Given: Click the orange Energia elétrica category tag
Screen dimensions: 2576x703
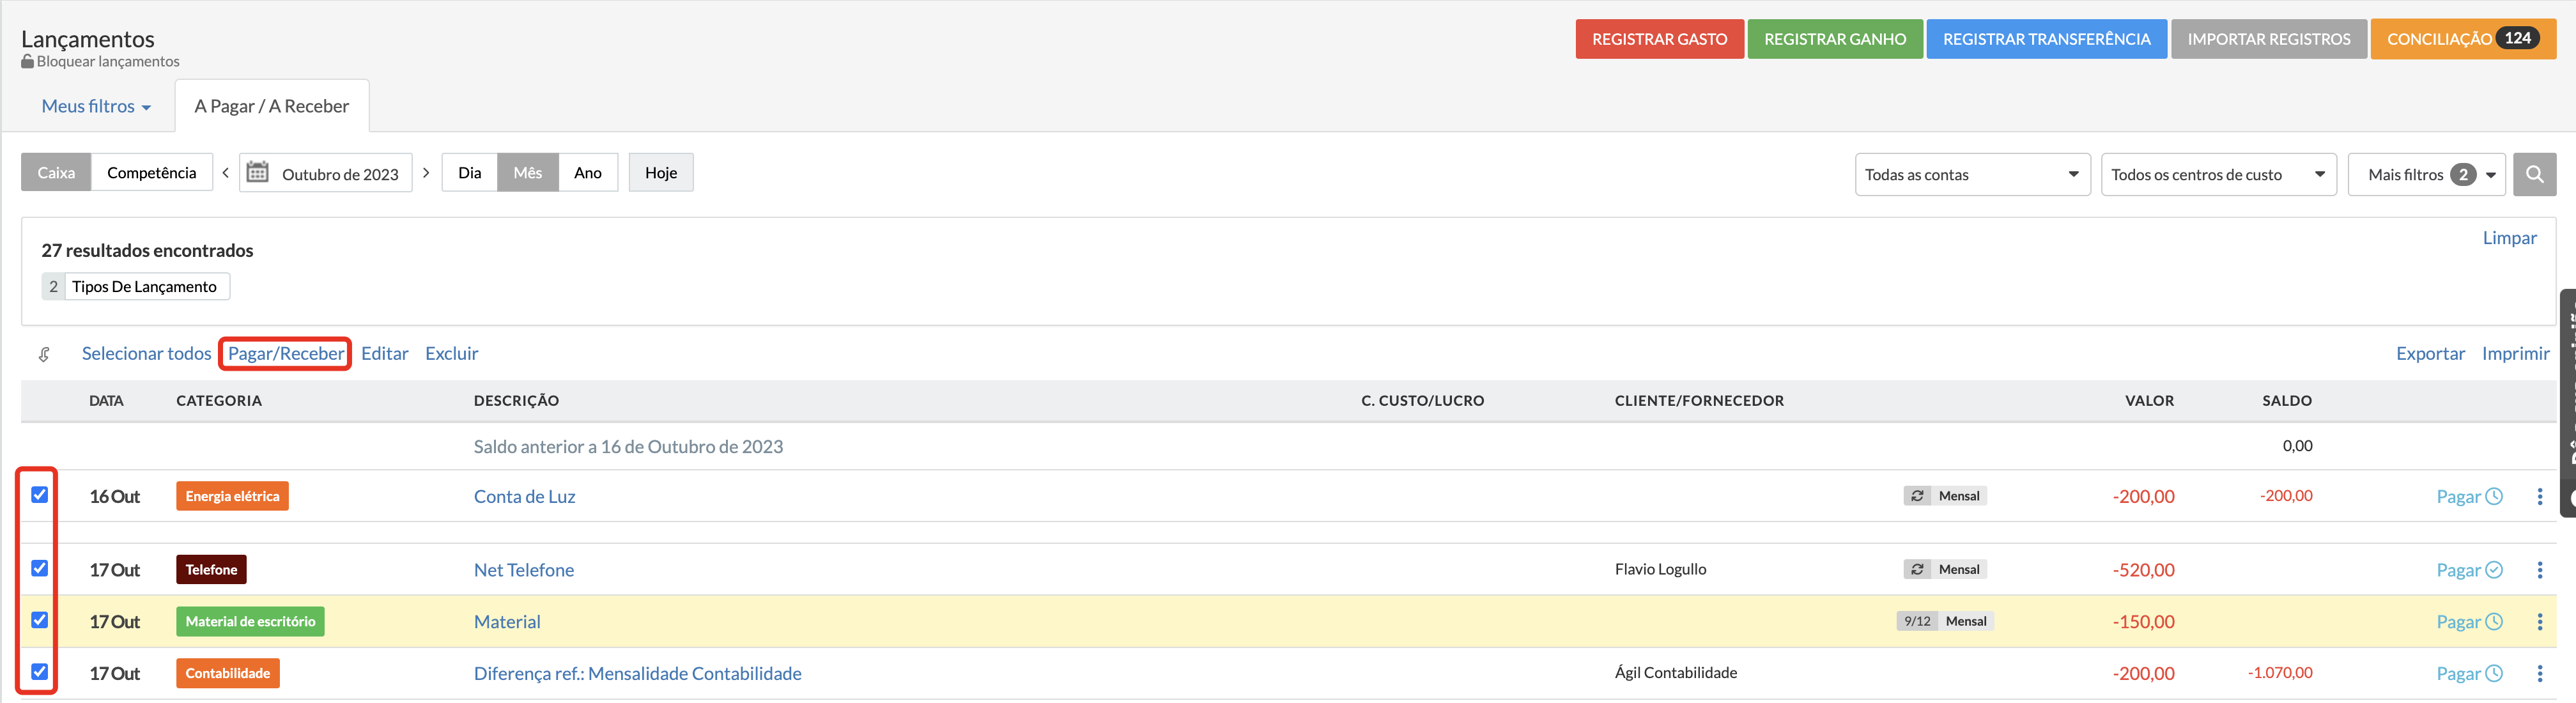Looking at the screenshot, I should coord(232,496).
